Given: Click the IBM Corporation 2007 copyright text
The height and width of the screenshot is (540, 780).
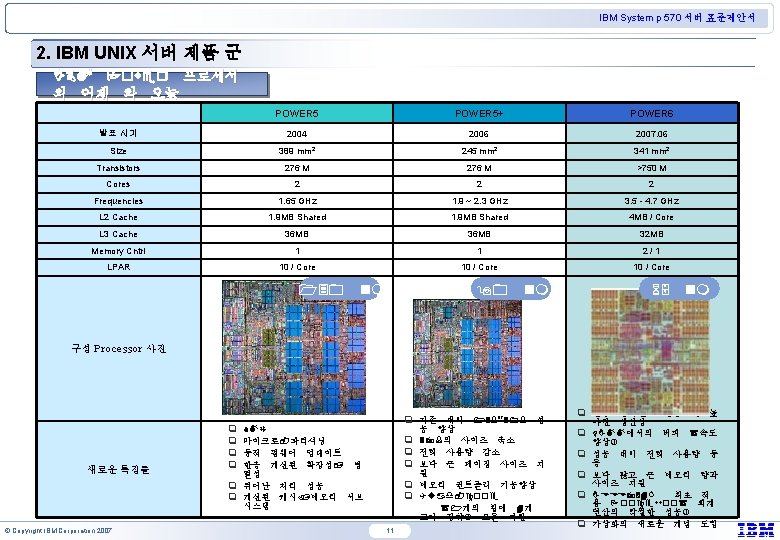Looking at the screenshot, I should [58, 531].
